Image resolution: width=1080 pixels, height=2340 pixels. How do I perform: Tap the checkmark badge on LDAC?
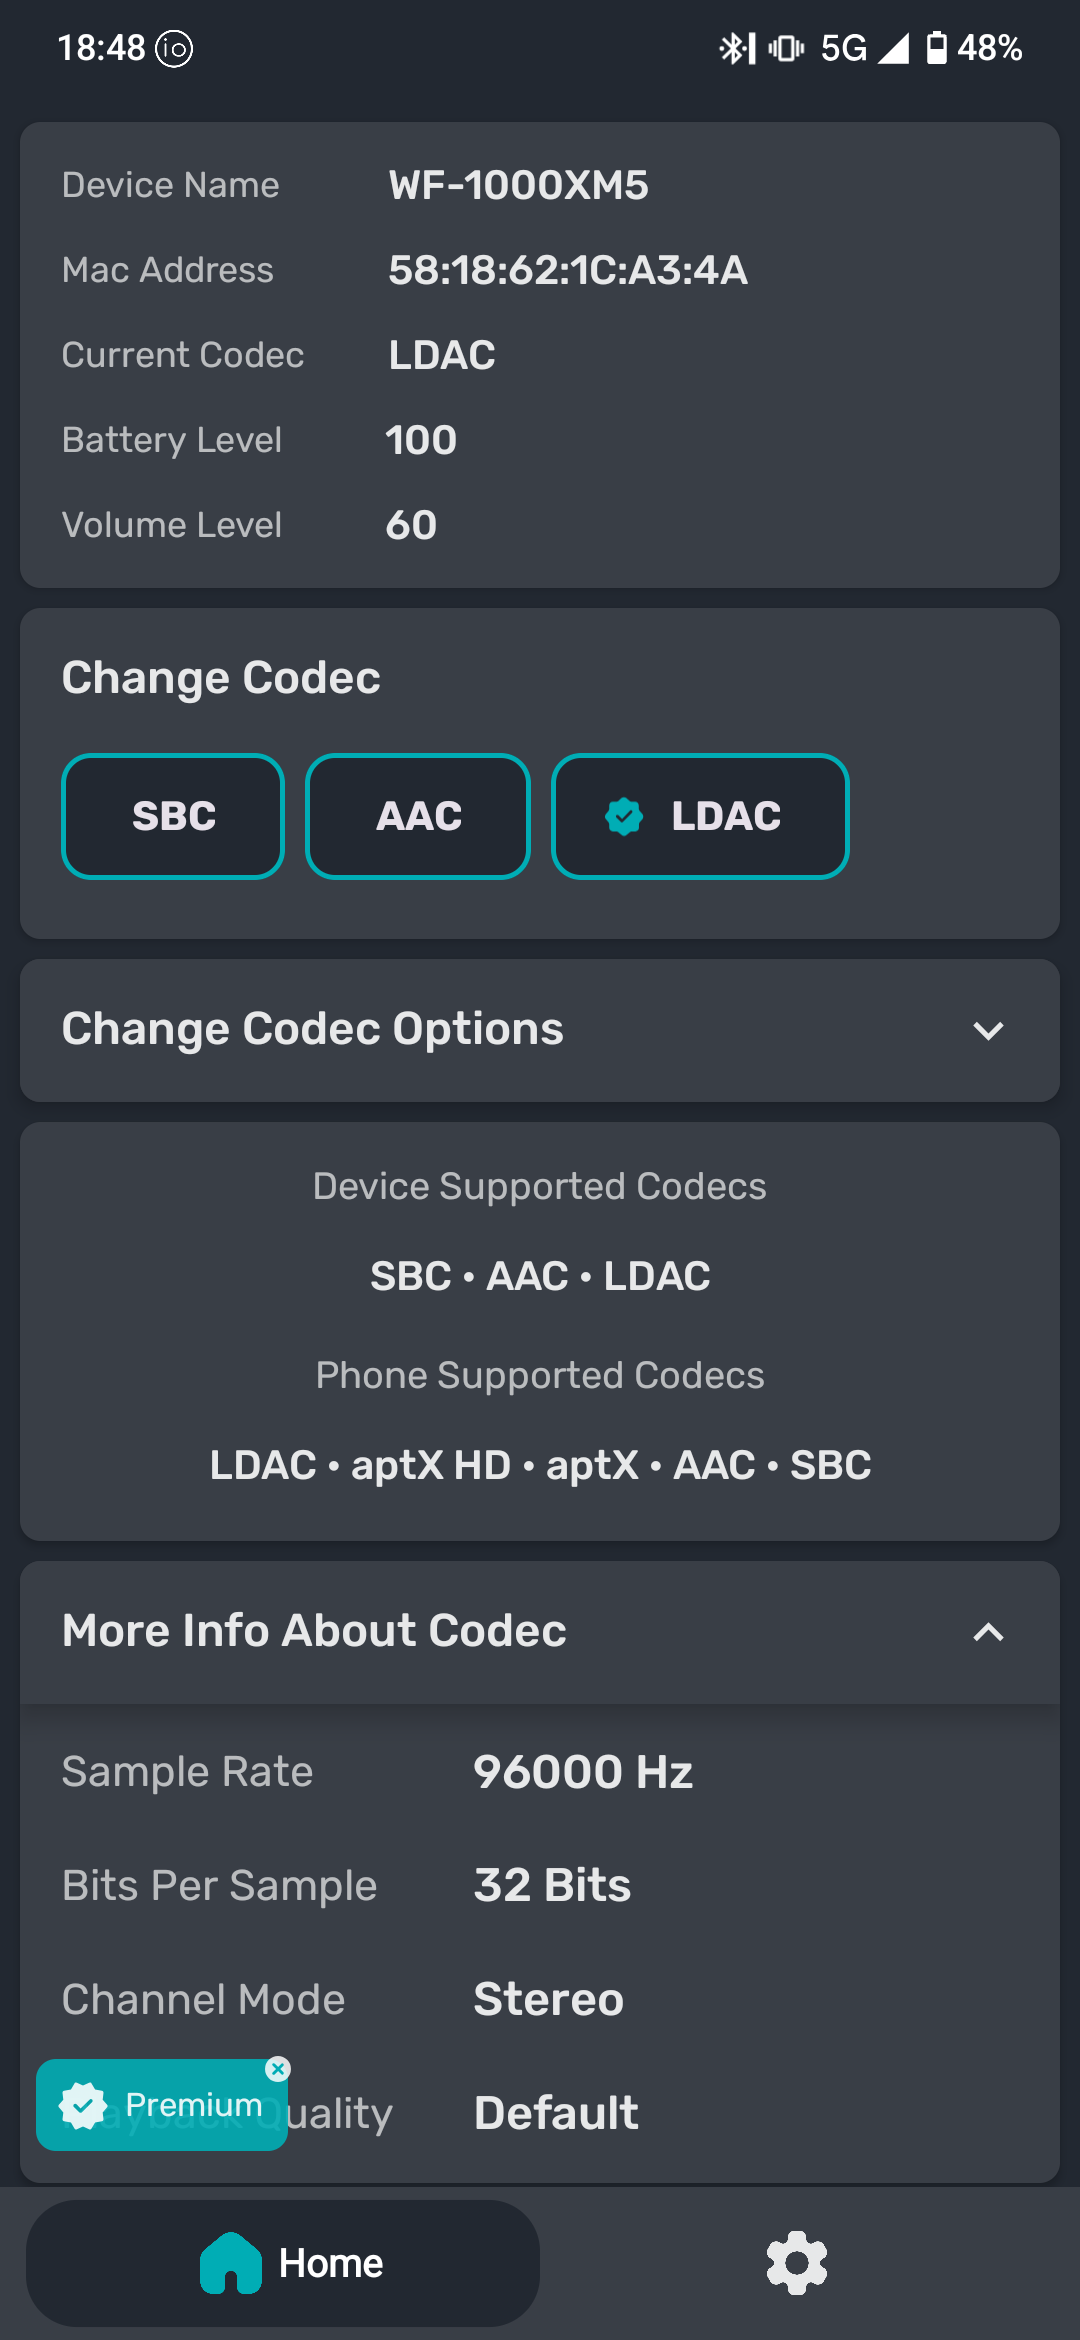(x=624, y=816)
